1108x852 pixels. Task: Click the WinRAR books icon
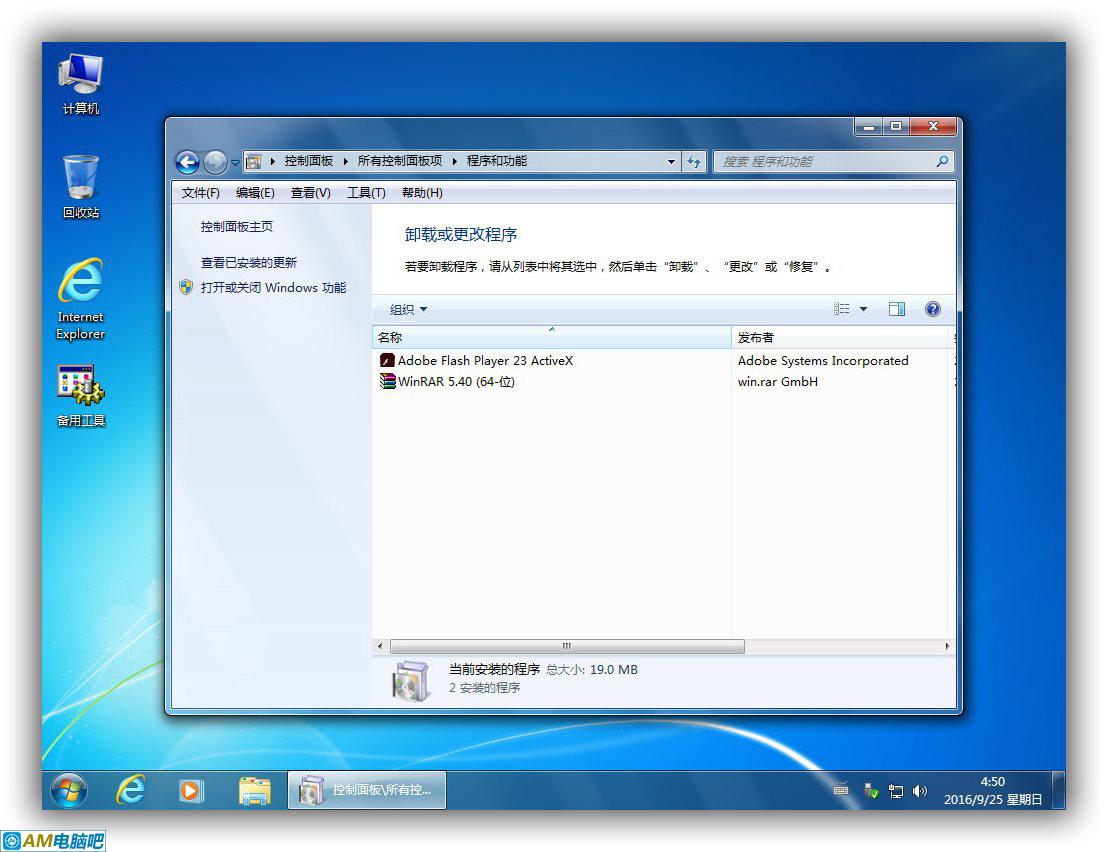point(387,381)
